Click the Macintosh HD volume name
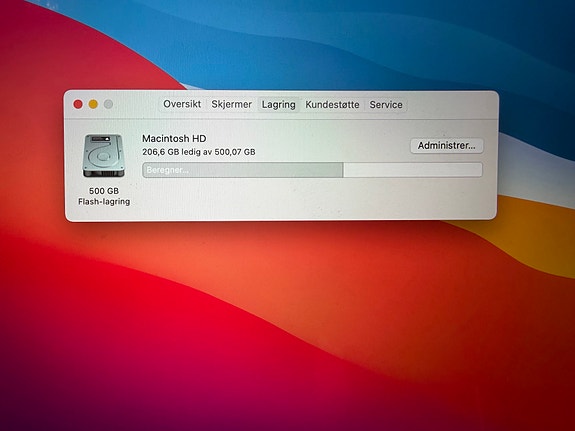 click(x=174, y=139)
